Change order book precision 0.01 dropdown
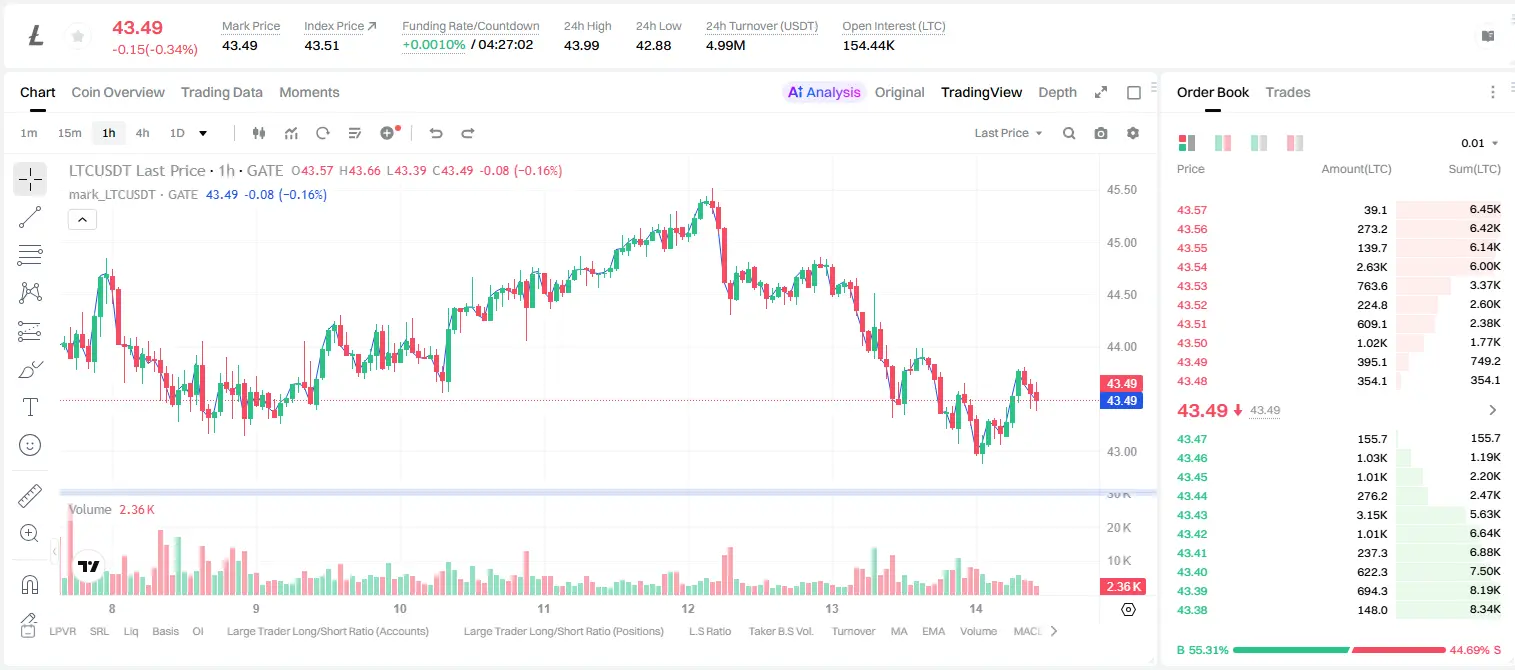This screenshot has height=670, width=1515. pos(1480,143)
